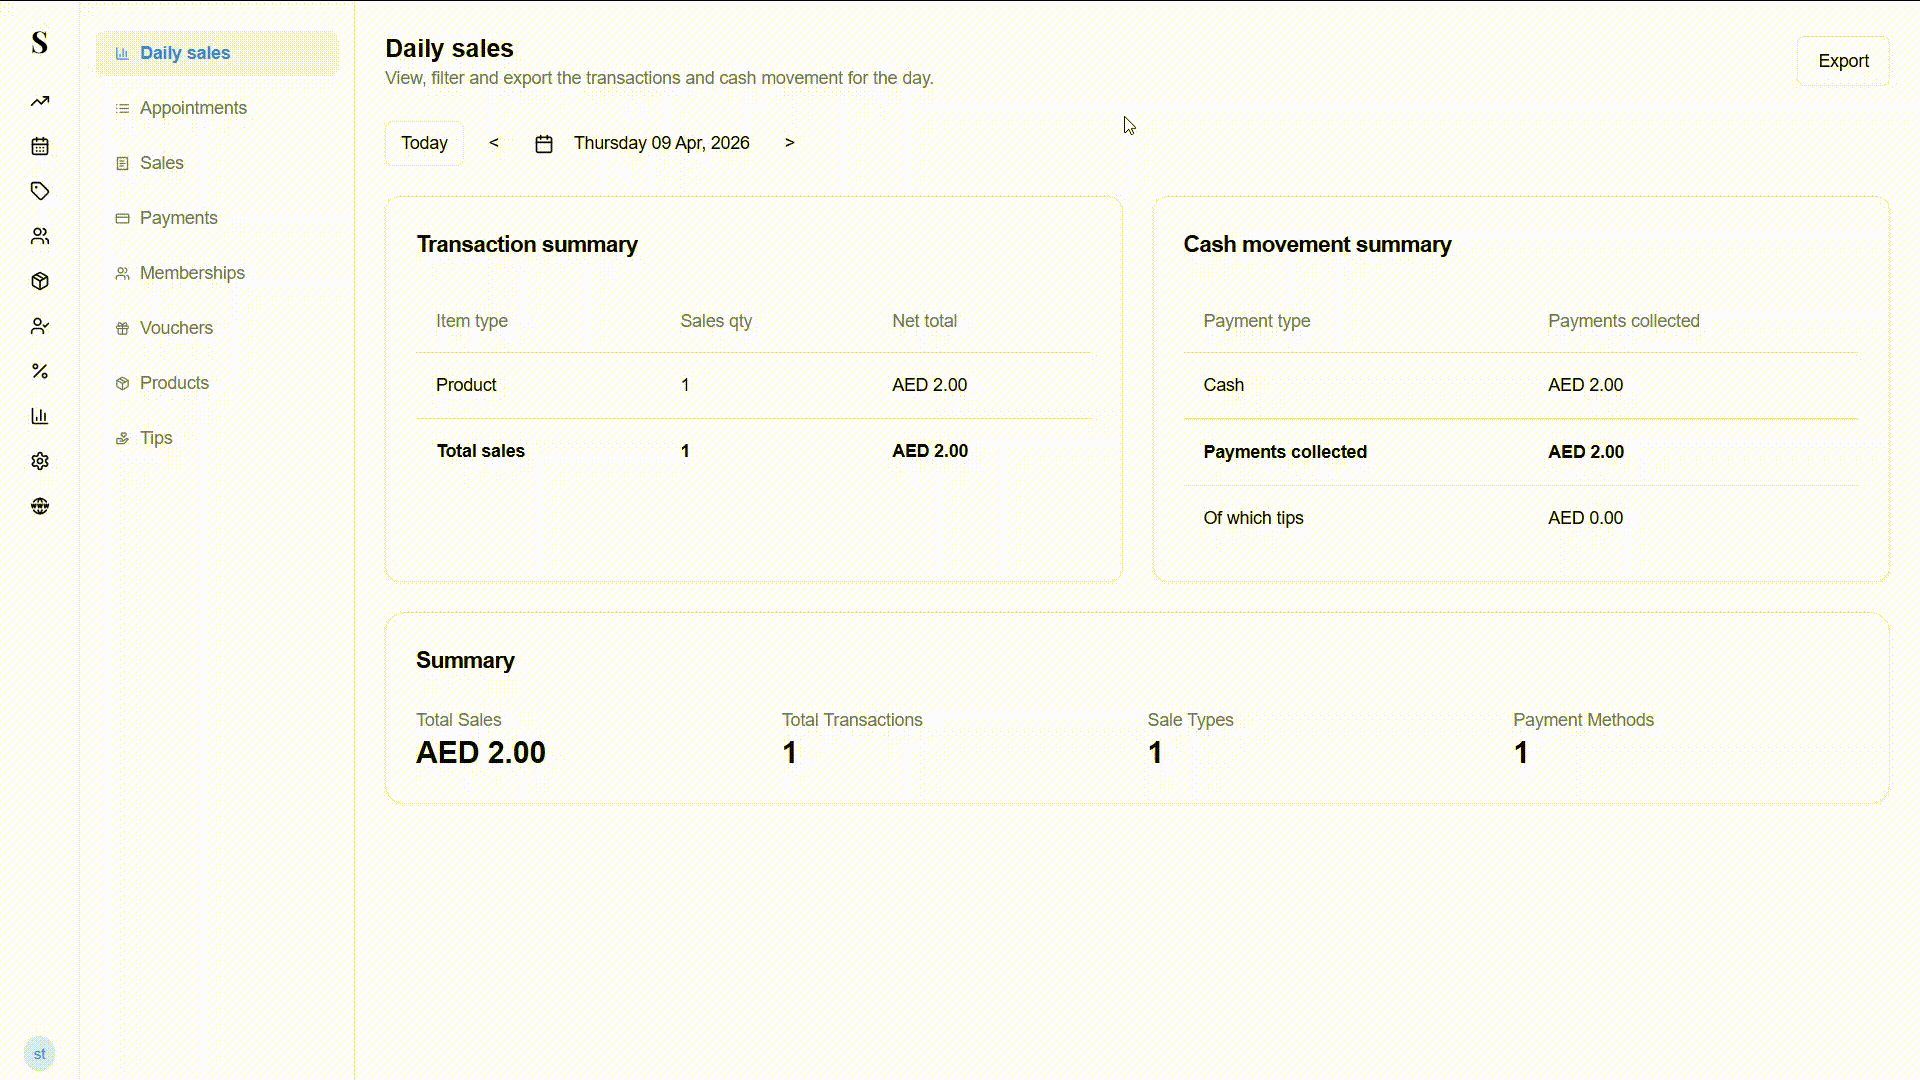Click the Export button

1842,61
